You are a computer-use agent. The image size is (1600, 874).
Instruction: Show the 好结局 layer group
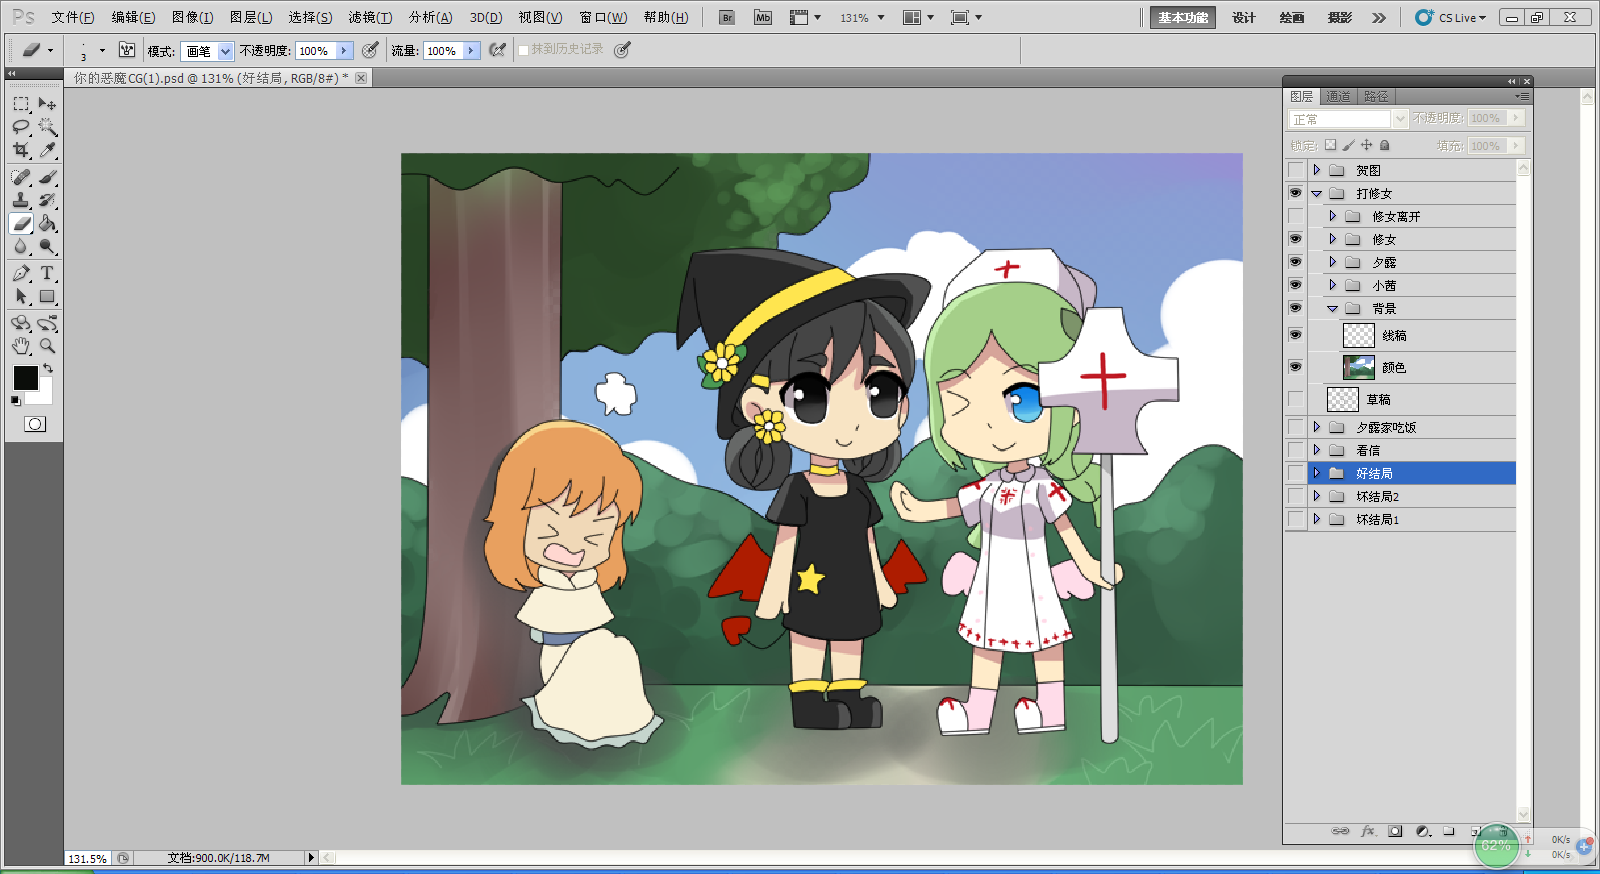pyautogui.click(x=1296, y=473)
